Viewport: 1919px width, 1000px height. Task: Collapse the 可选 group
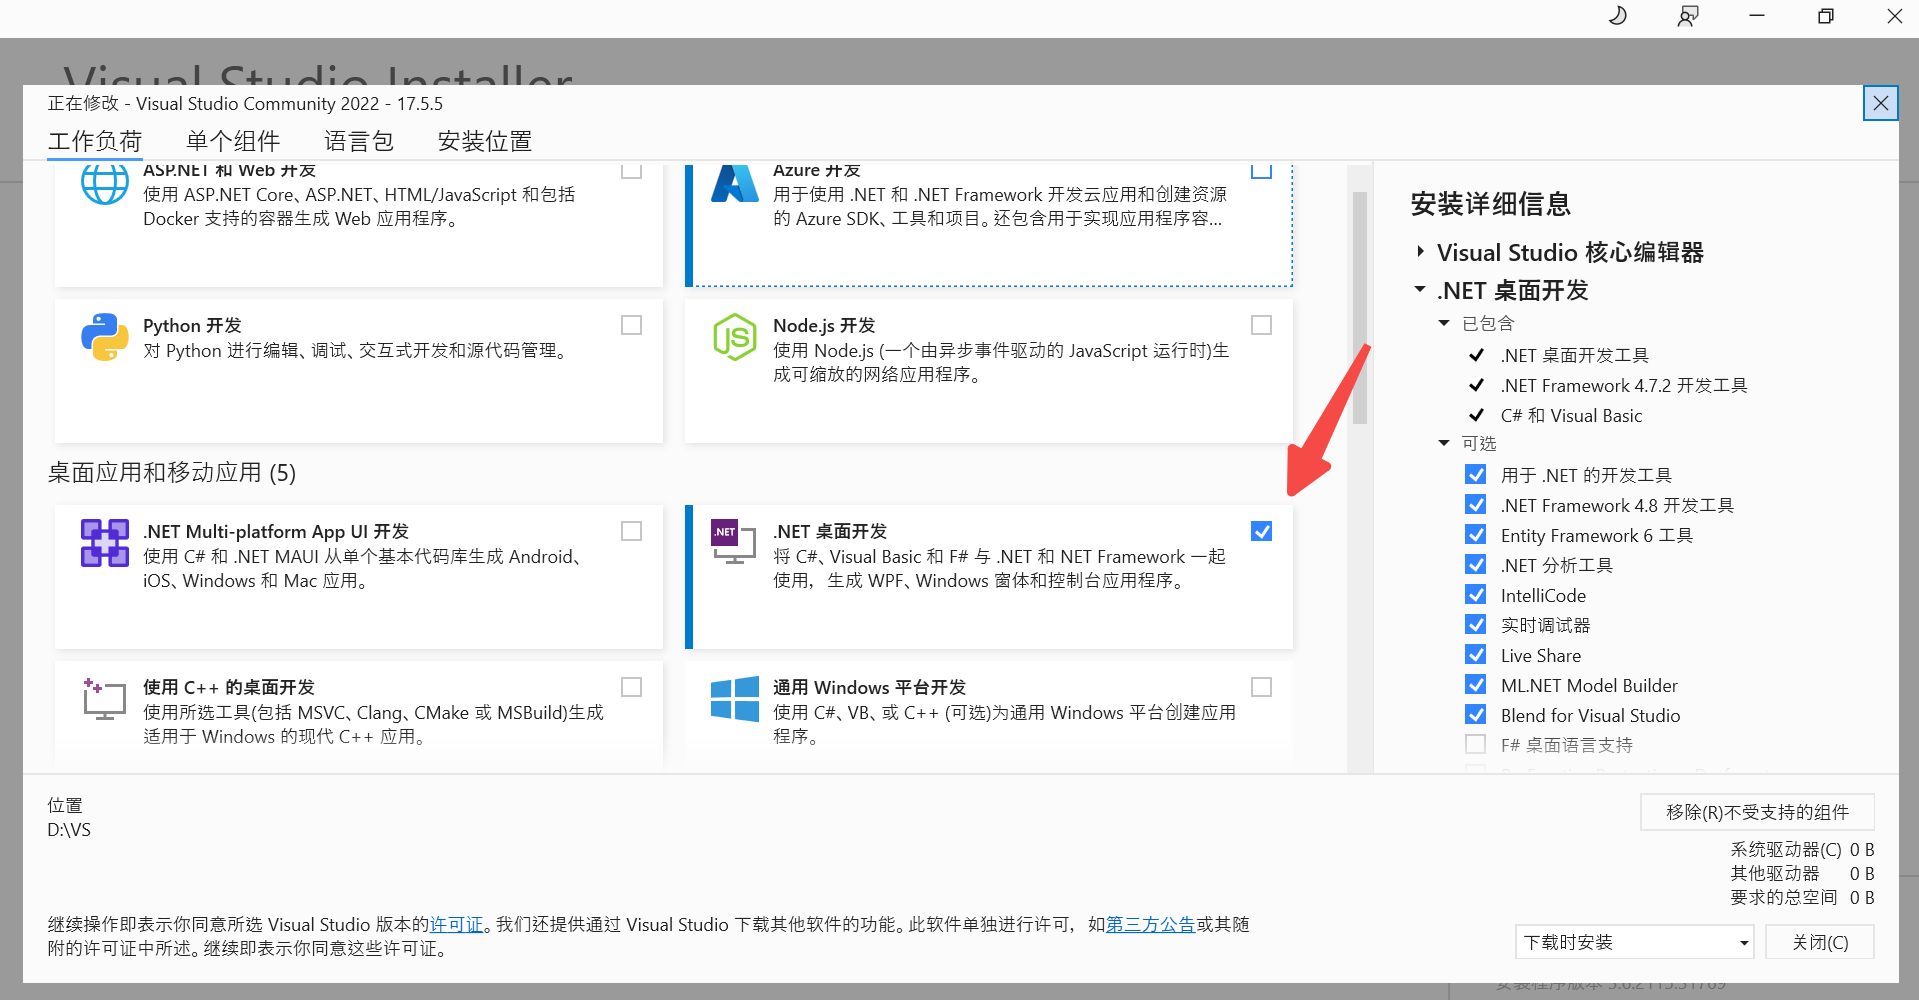[1444, 443]
